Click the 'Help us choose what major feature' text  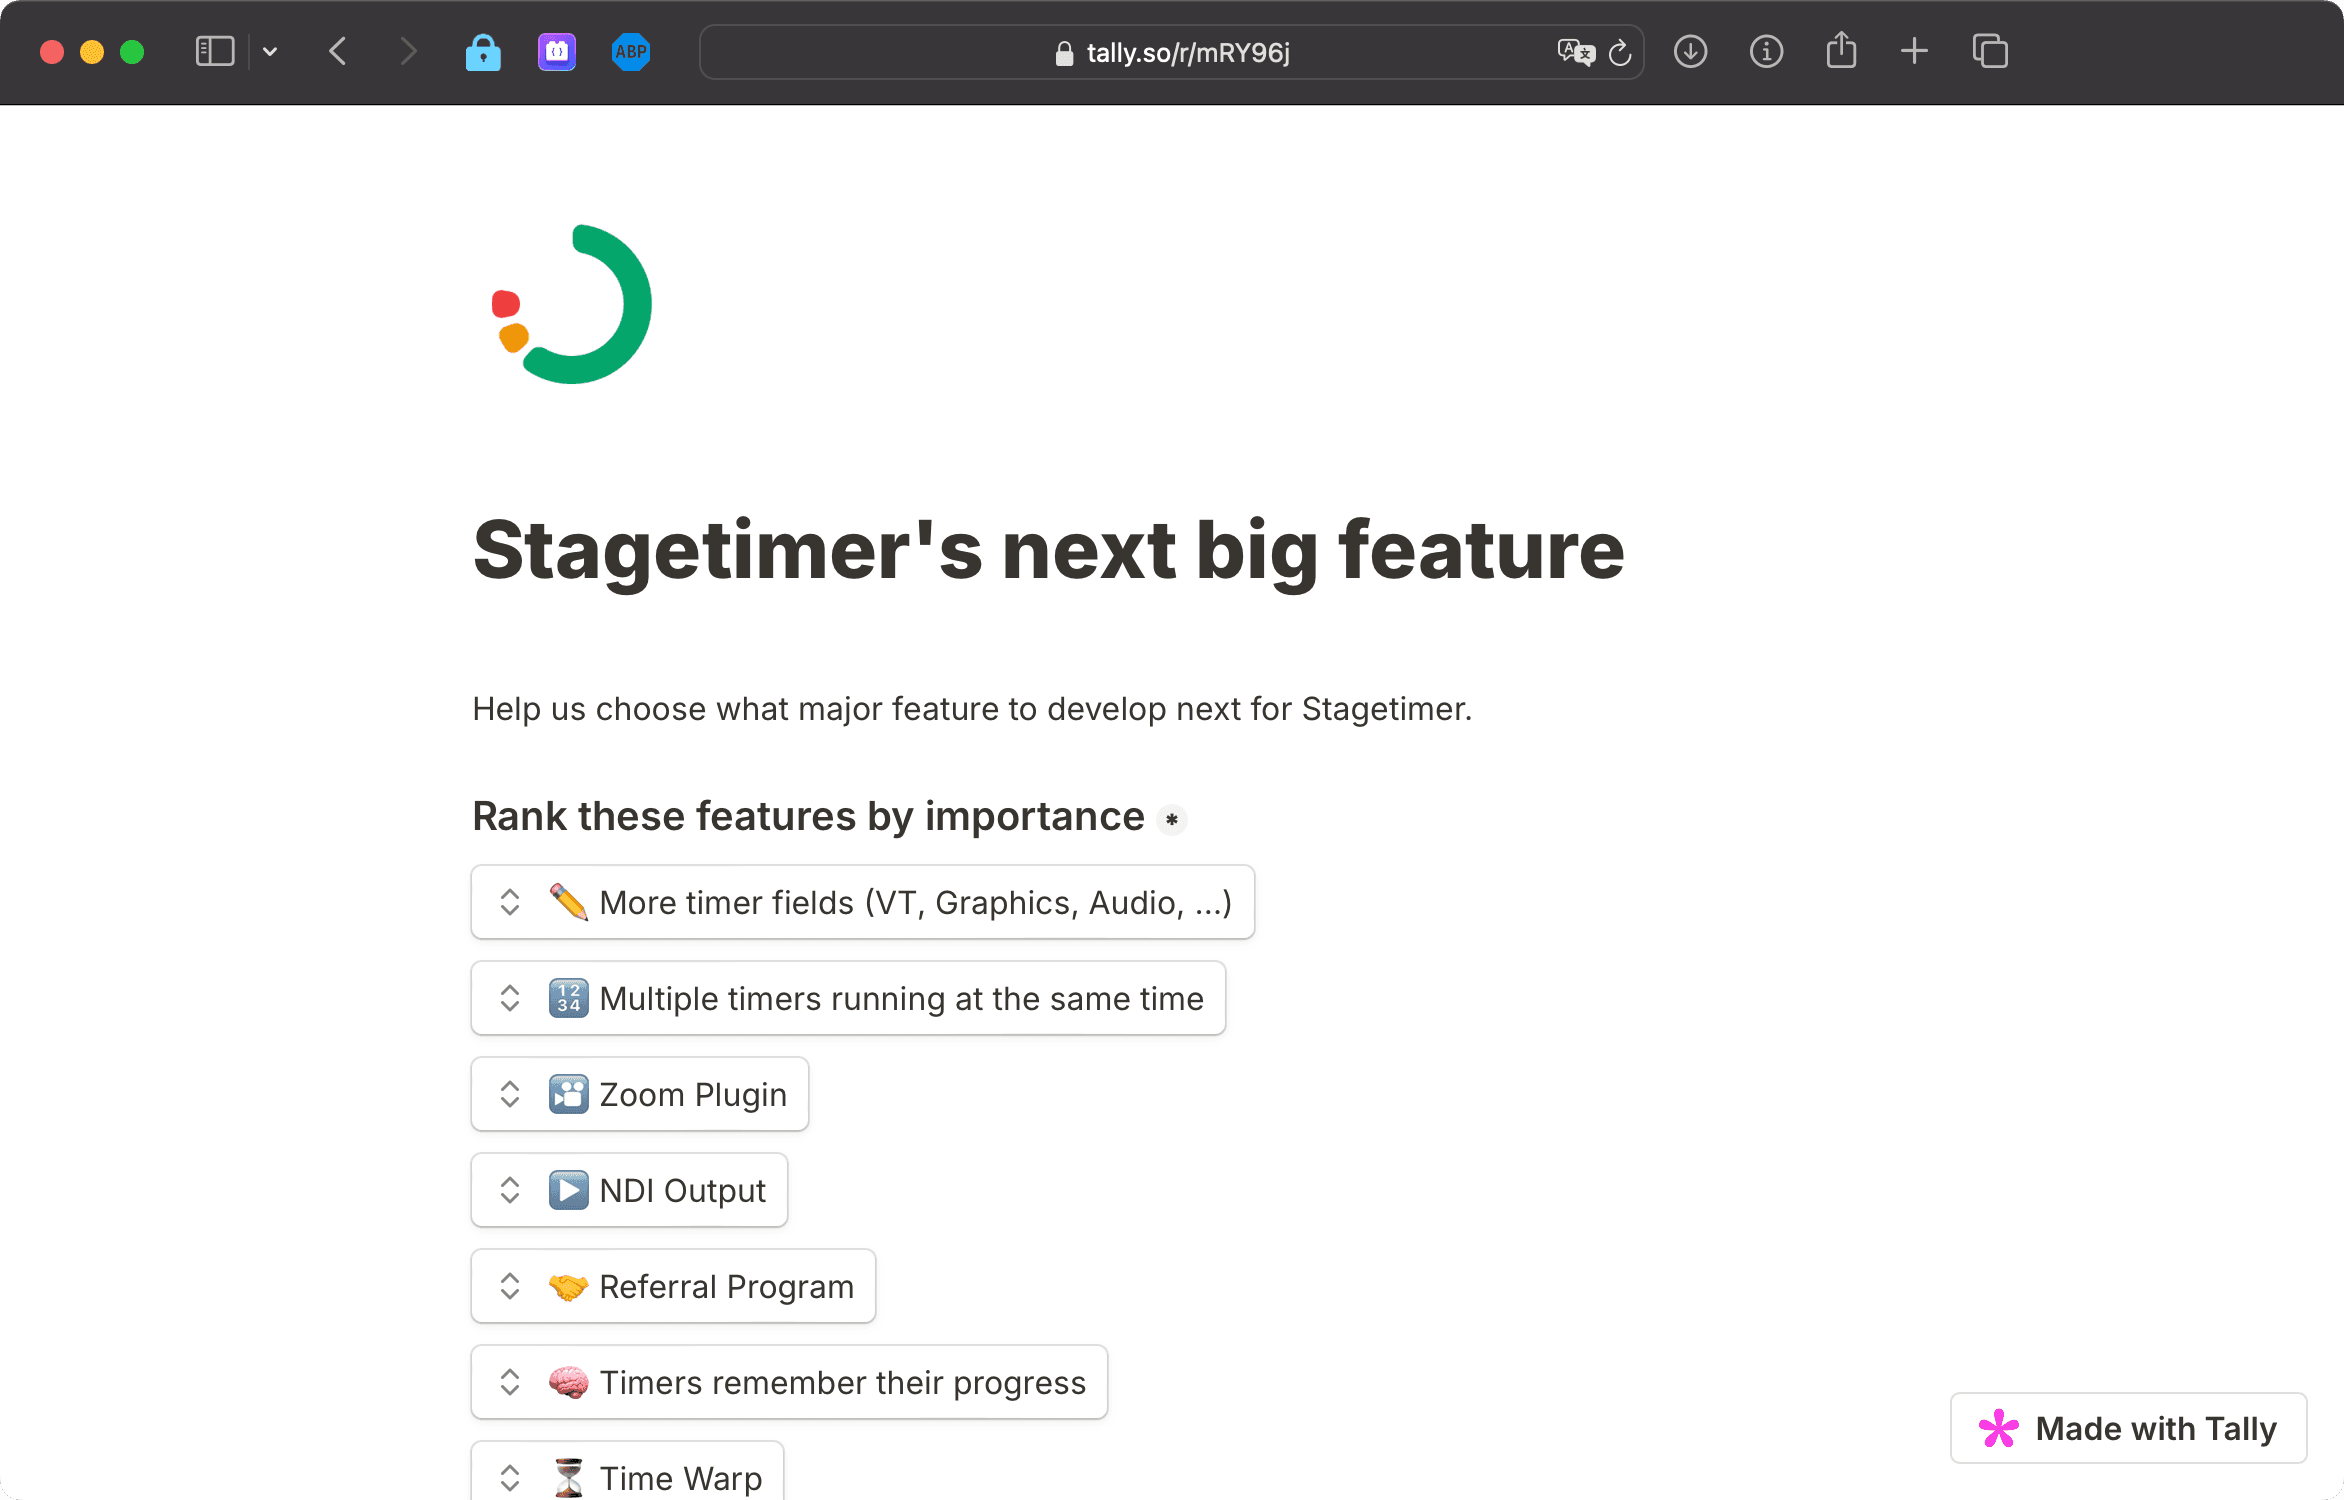point(972,709)
